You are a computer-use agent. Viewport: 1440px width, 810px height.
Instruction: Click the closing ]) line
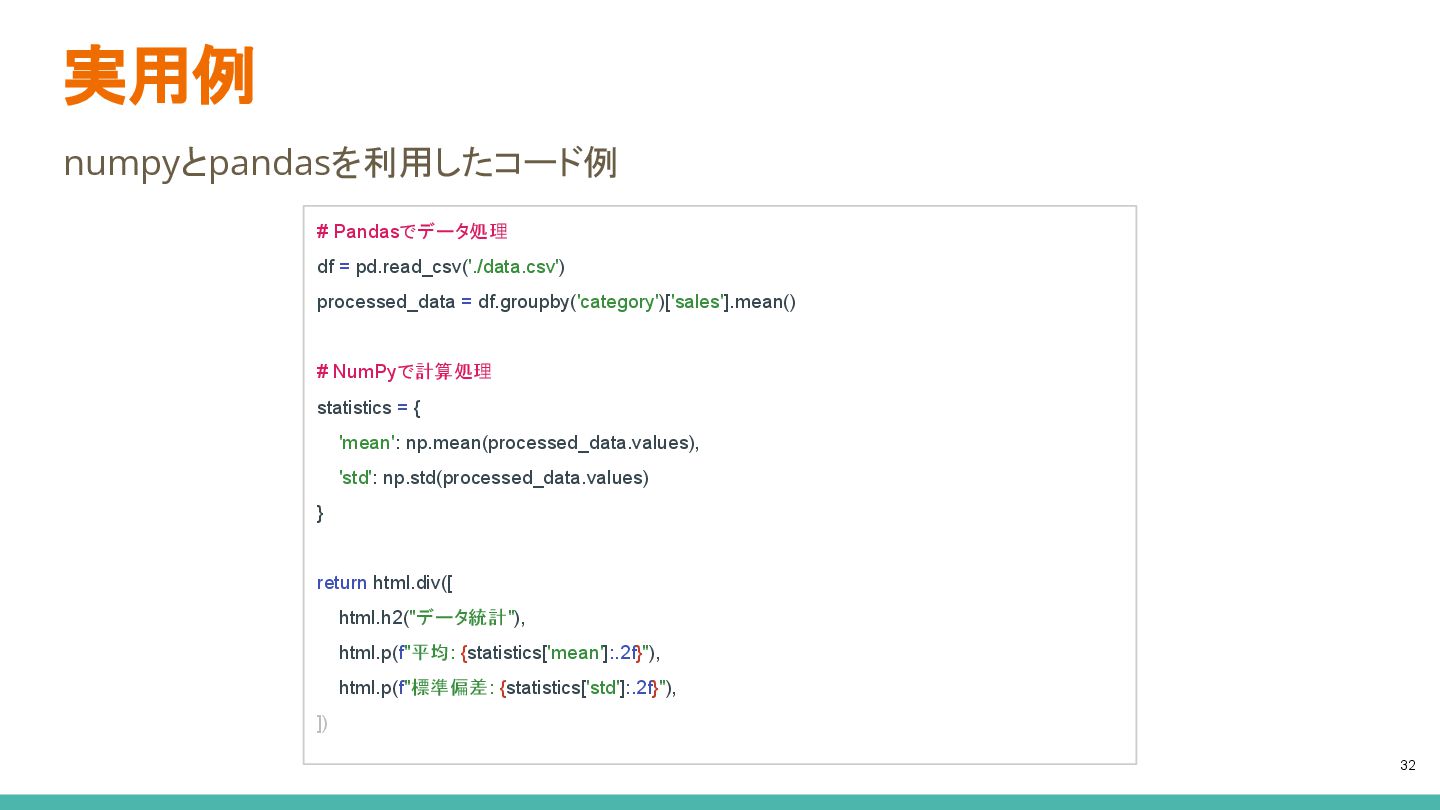(322, 723)
